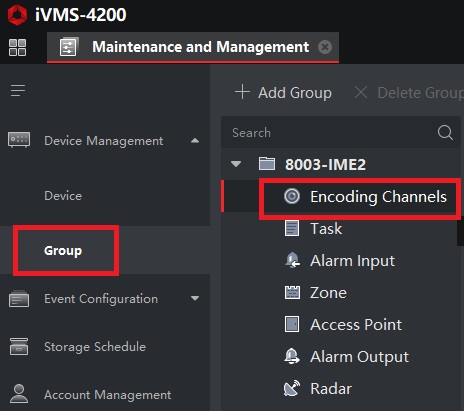Click the Task list icon
The width and height of the screenshot is (464, 411).
click(292, 228)
